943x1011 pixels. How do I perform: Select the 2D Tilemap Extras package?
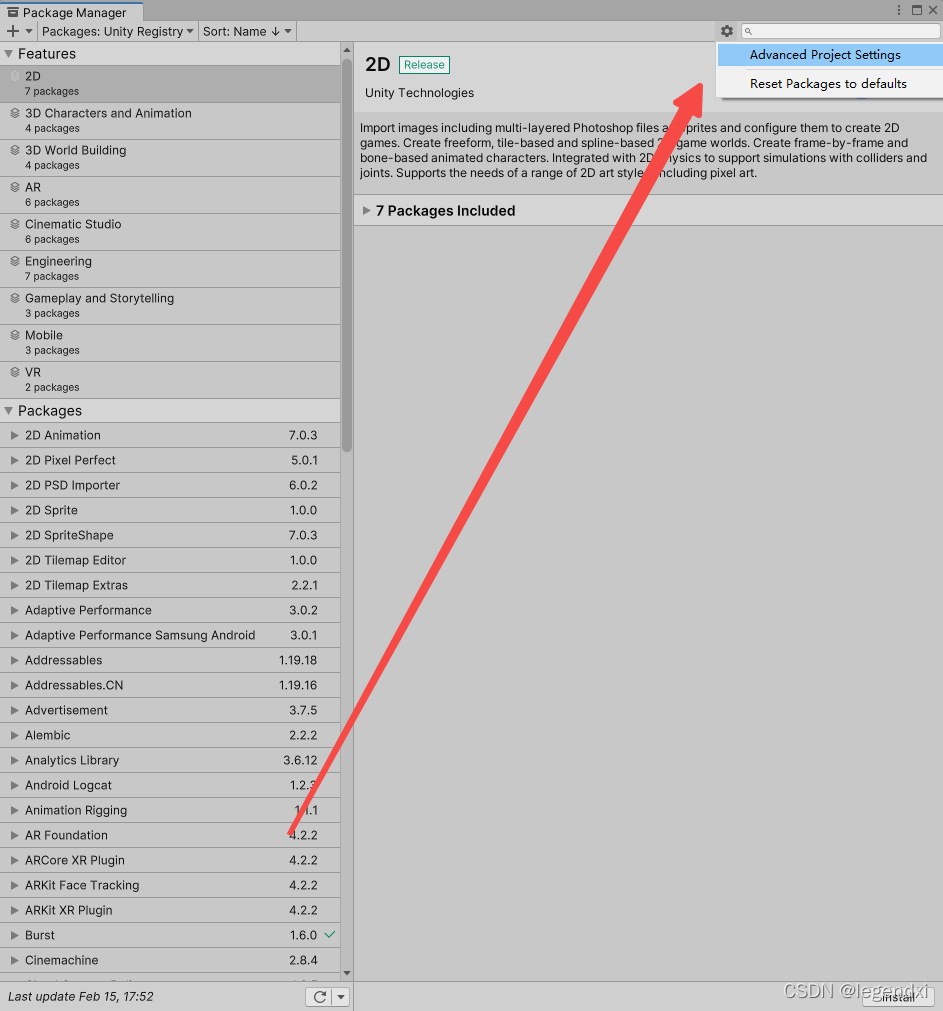point(170,585)
